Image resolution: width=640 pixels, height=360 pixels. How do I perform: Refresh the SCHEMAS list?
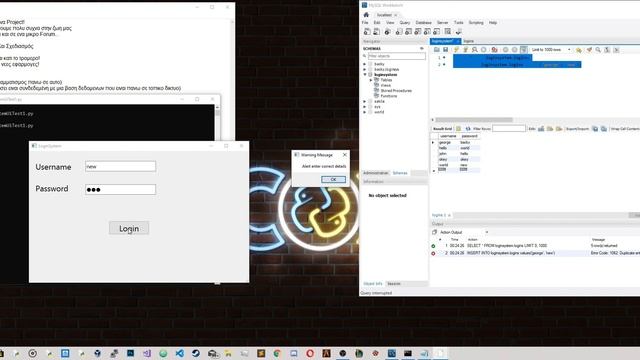(x=422, y=48)
